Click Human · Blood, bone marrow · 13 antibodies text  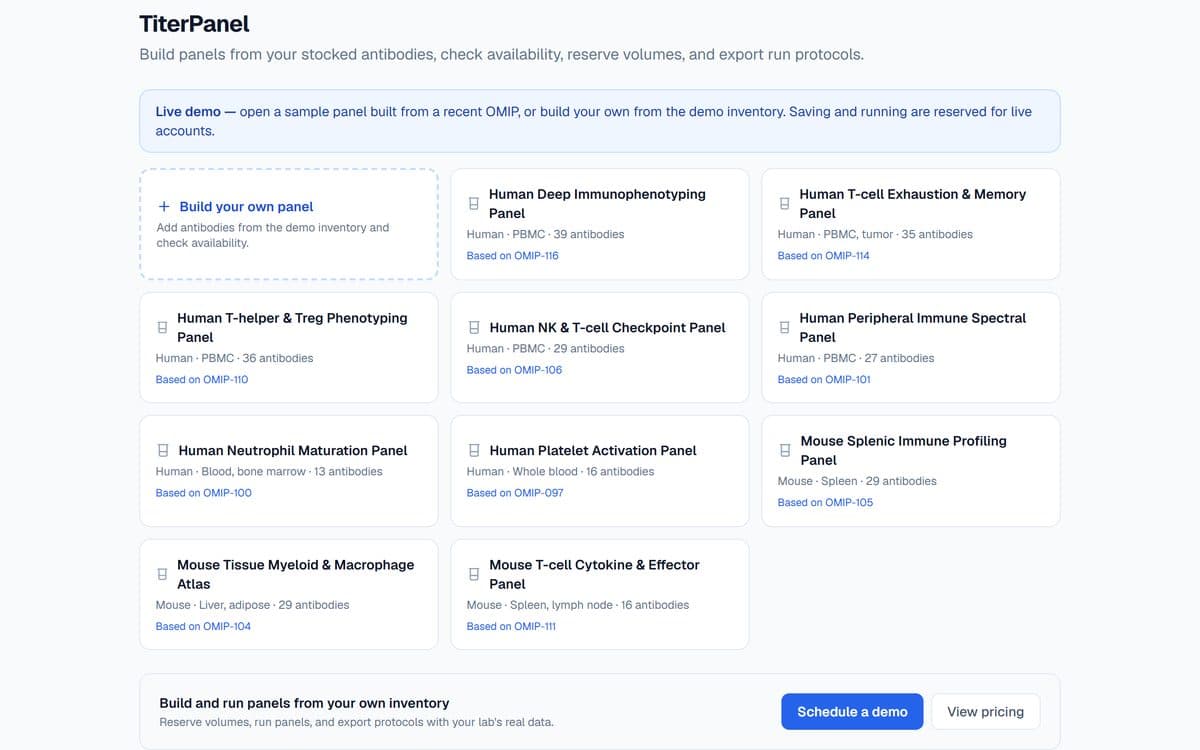[269, 472]
